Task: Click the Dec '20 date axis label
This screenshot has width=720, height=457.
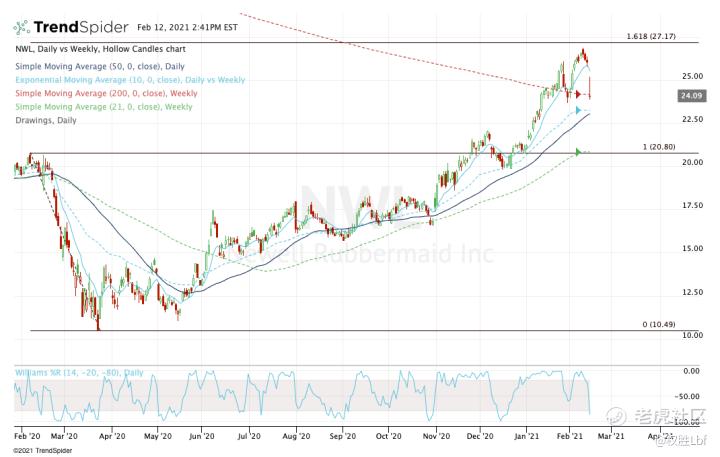Action: point(480,436)
